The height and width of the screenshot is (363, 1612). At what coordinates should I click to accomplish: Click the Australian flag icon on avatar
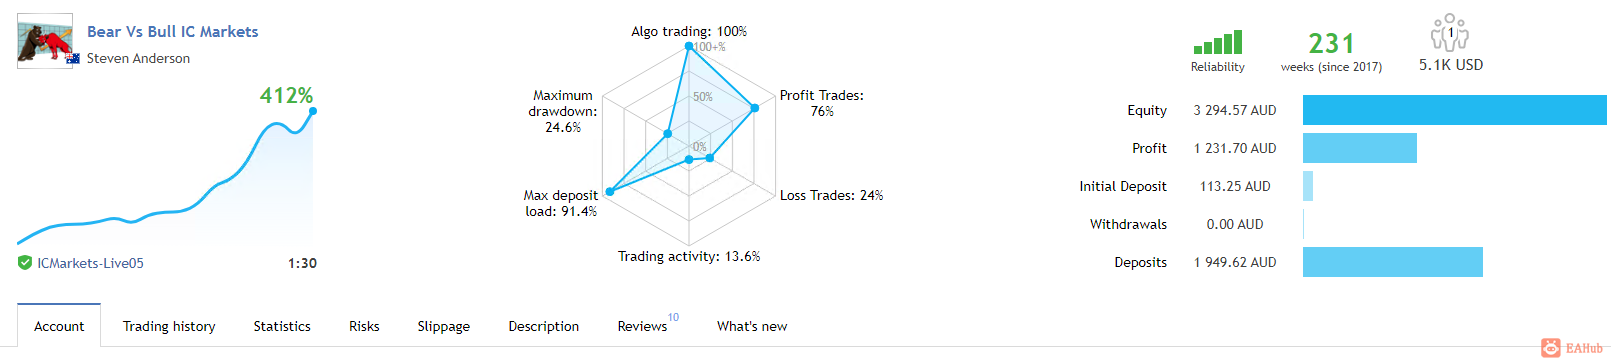tap(72, 58)
